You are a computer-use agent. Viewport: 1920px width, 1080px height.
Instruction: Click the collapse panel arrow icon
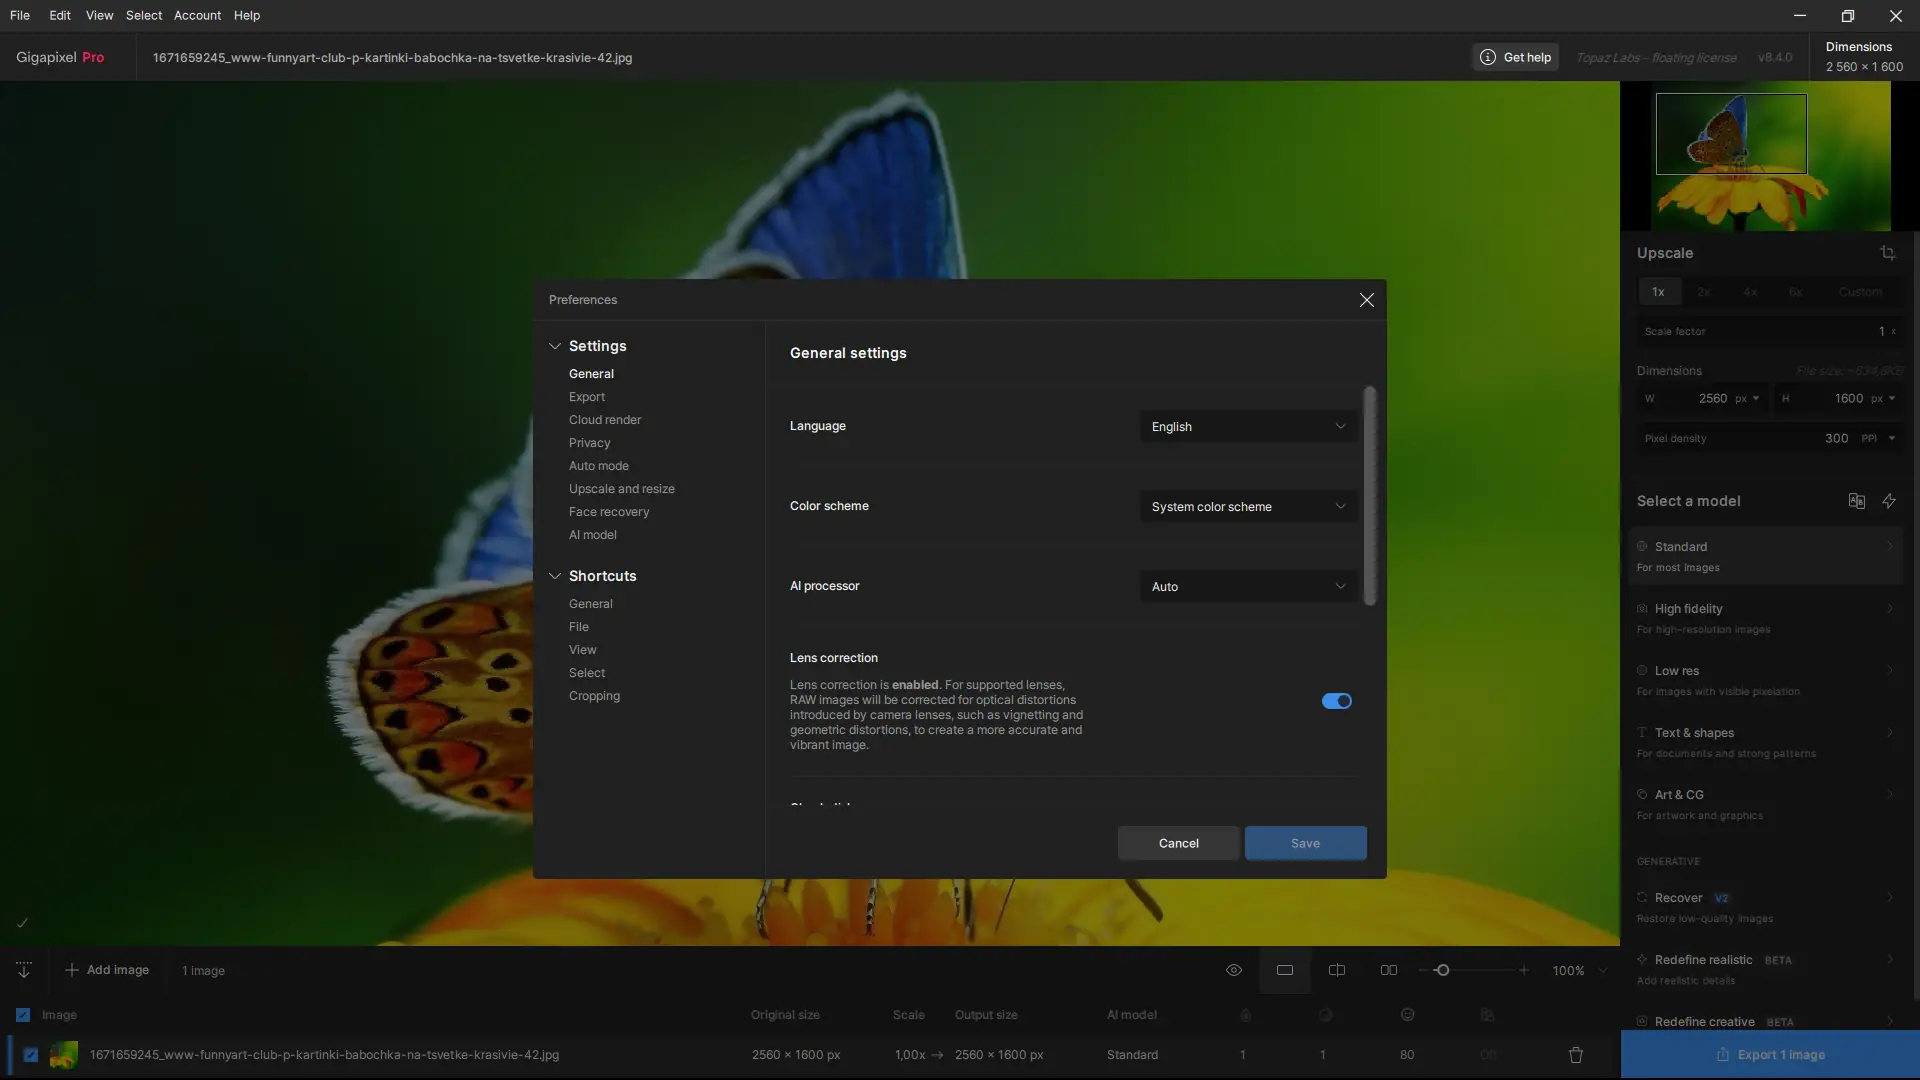[x=24, y=970]
